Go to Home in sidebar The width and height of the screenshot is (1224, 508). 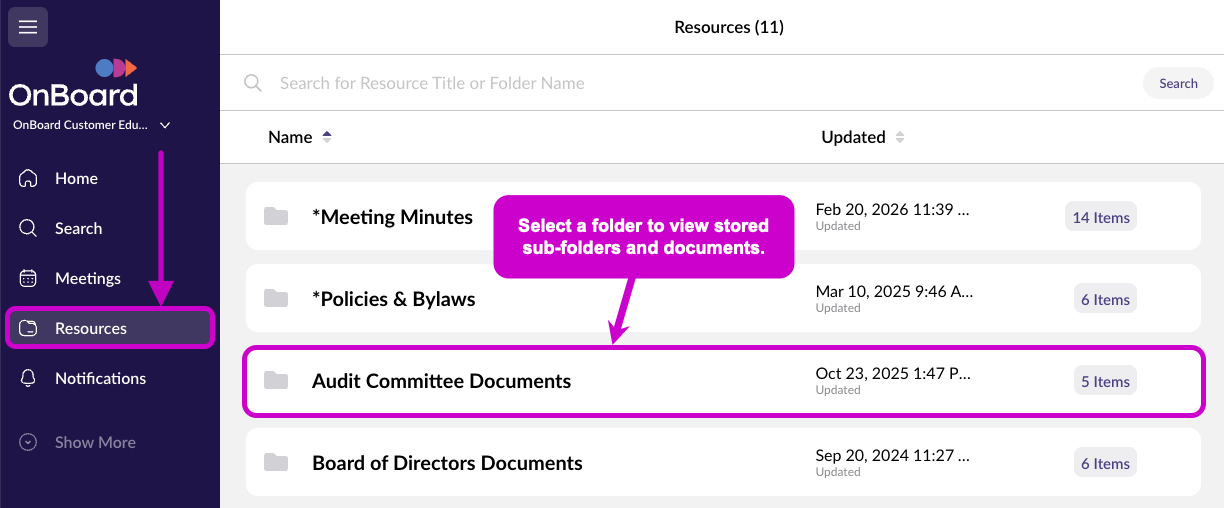[76, 178]
